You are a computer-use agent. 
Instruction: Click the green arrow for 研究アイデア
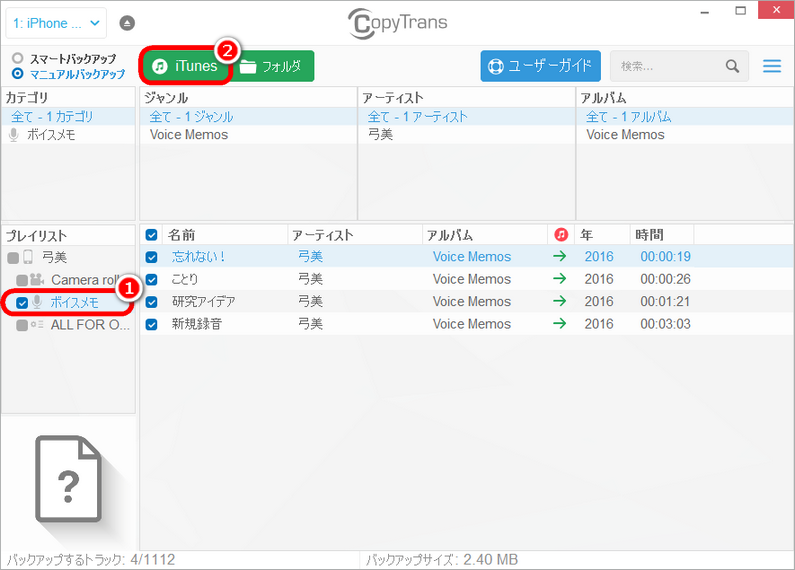click(x=560, y=301)
